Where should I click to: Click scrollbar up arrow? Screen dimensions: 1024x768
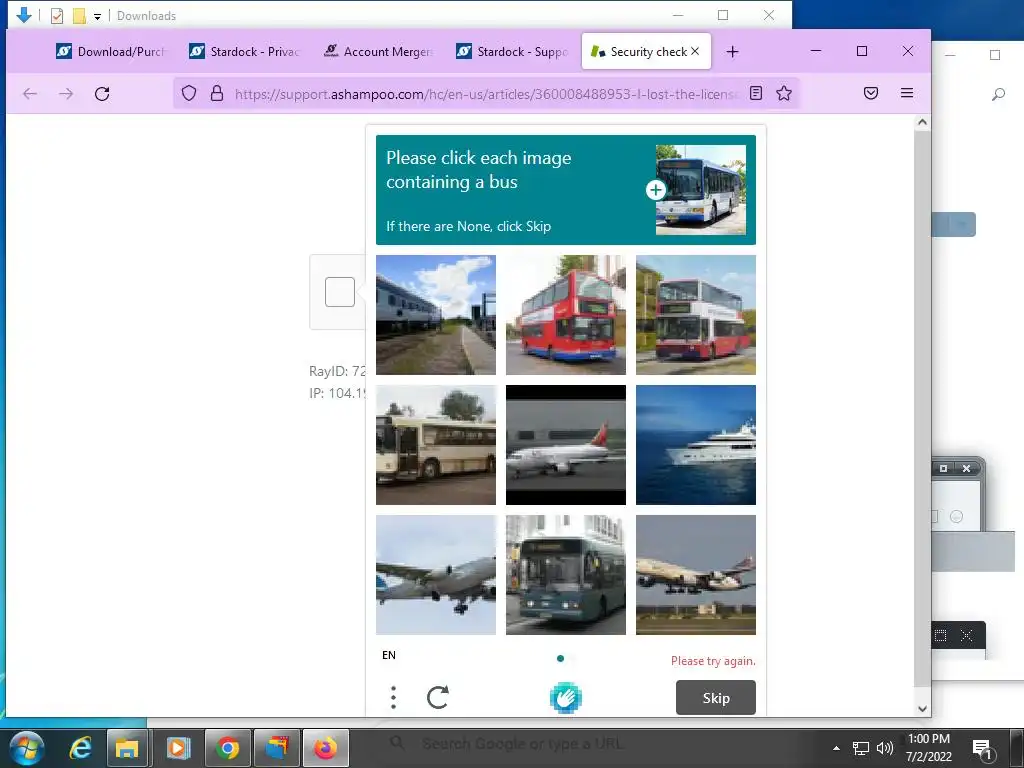pos(922,122)
